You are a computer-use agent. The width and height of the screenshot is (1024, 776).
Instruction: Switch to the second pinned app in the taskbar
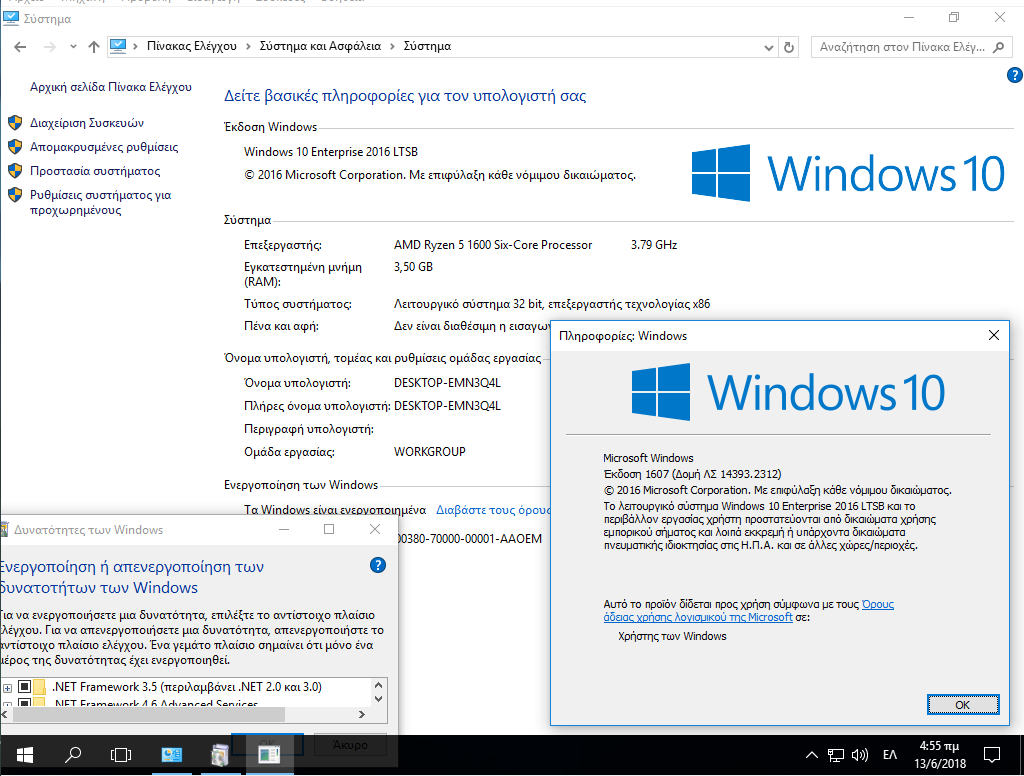(220, 756)
